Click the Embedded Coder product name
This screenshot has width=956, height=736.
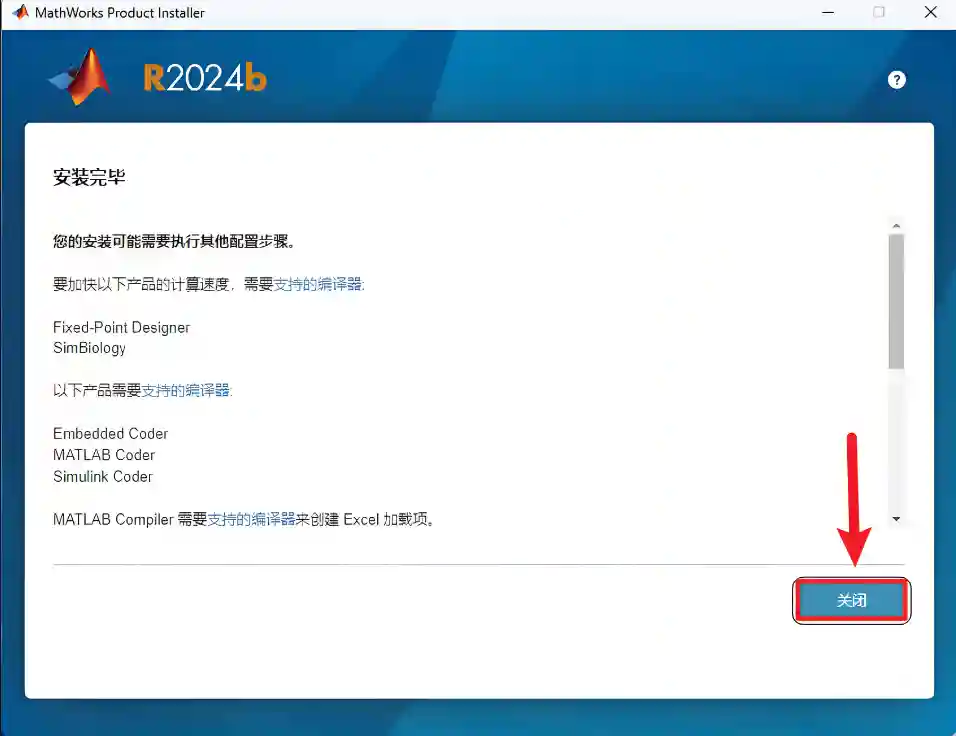pos(110,433)
